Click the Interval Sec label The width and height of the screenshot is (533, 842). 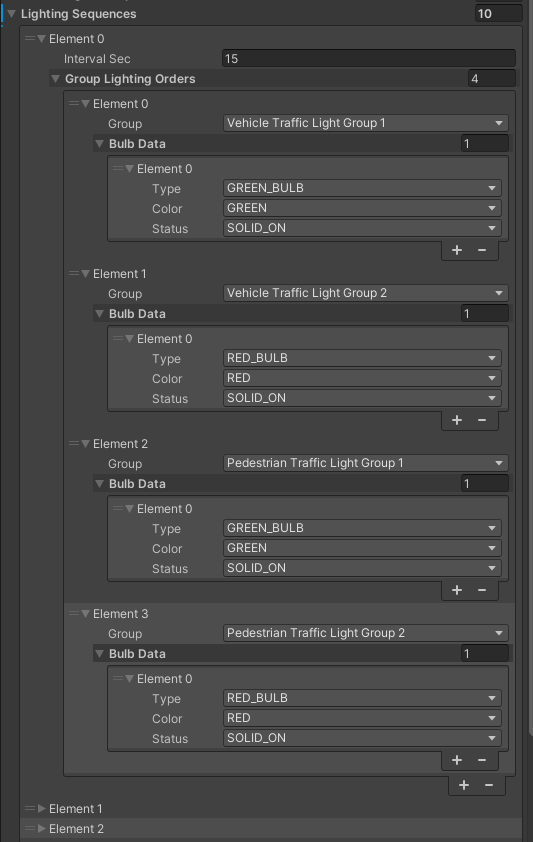click(x=97, y=59)
